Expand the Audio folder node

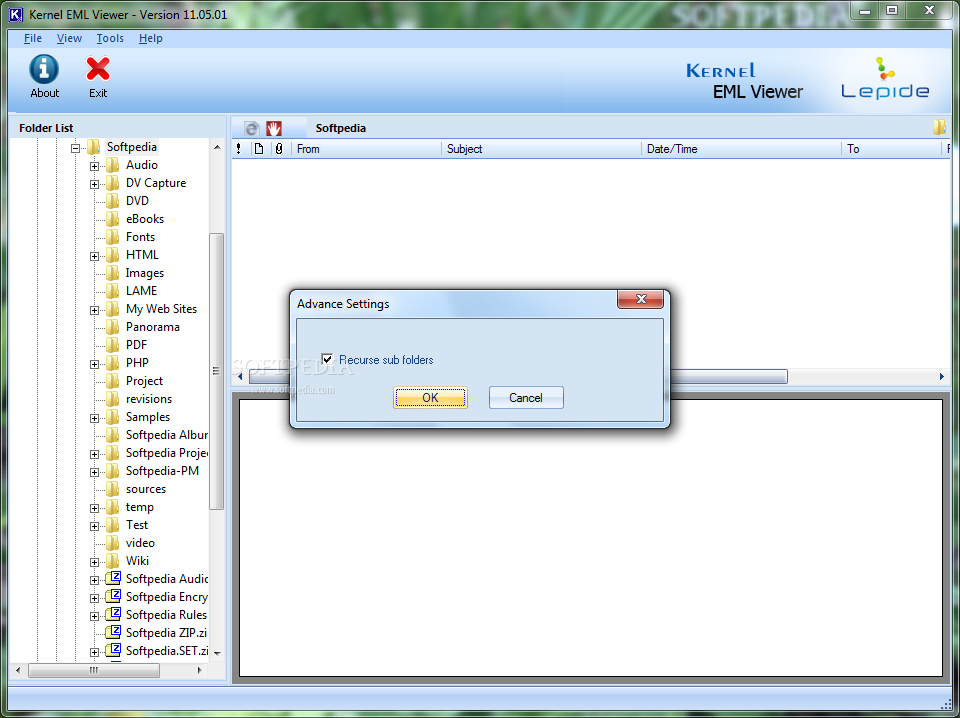pos(94,166)
